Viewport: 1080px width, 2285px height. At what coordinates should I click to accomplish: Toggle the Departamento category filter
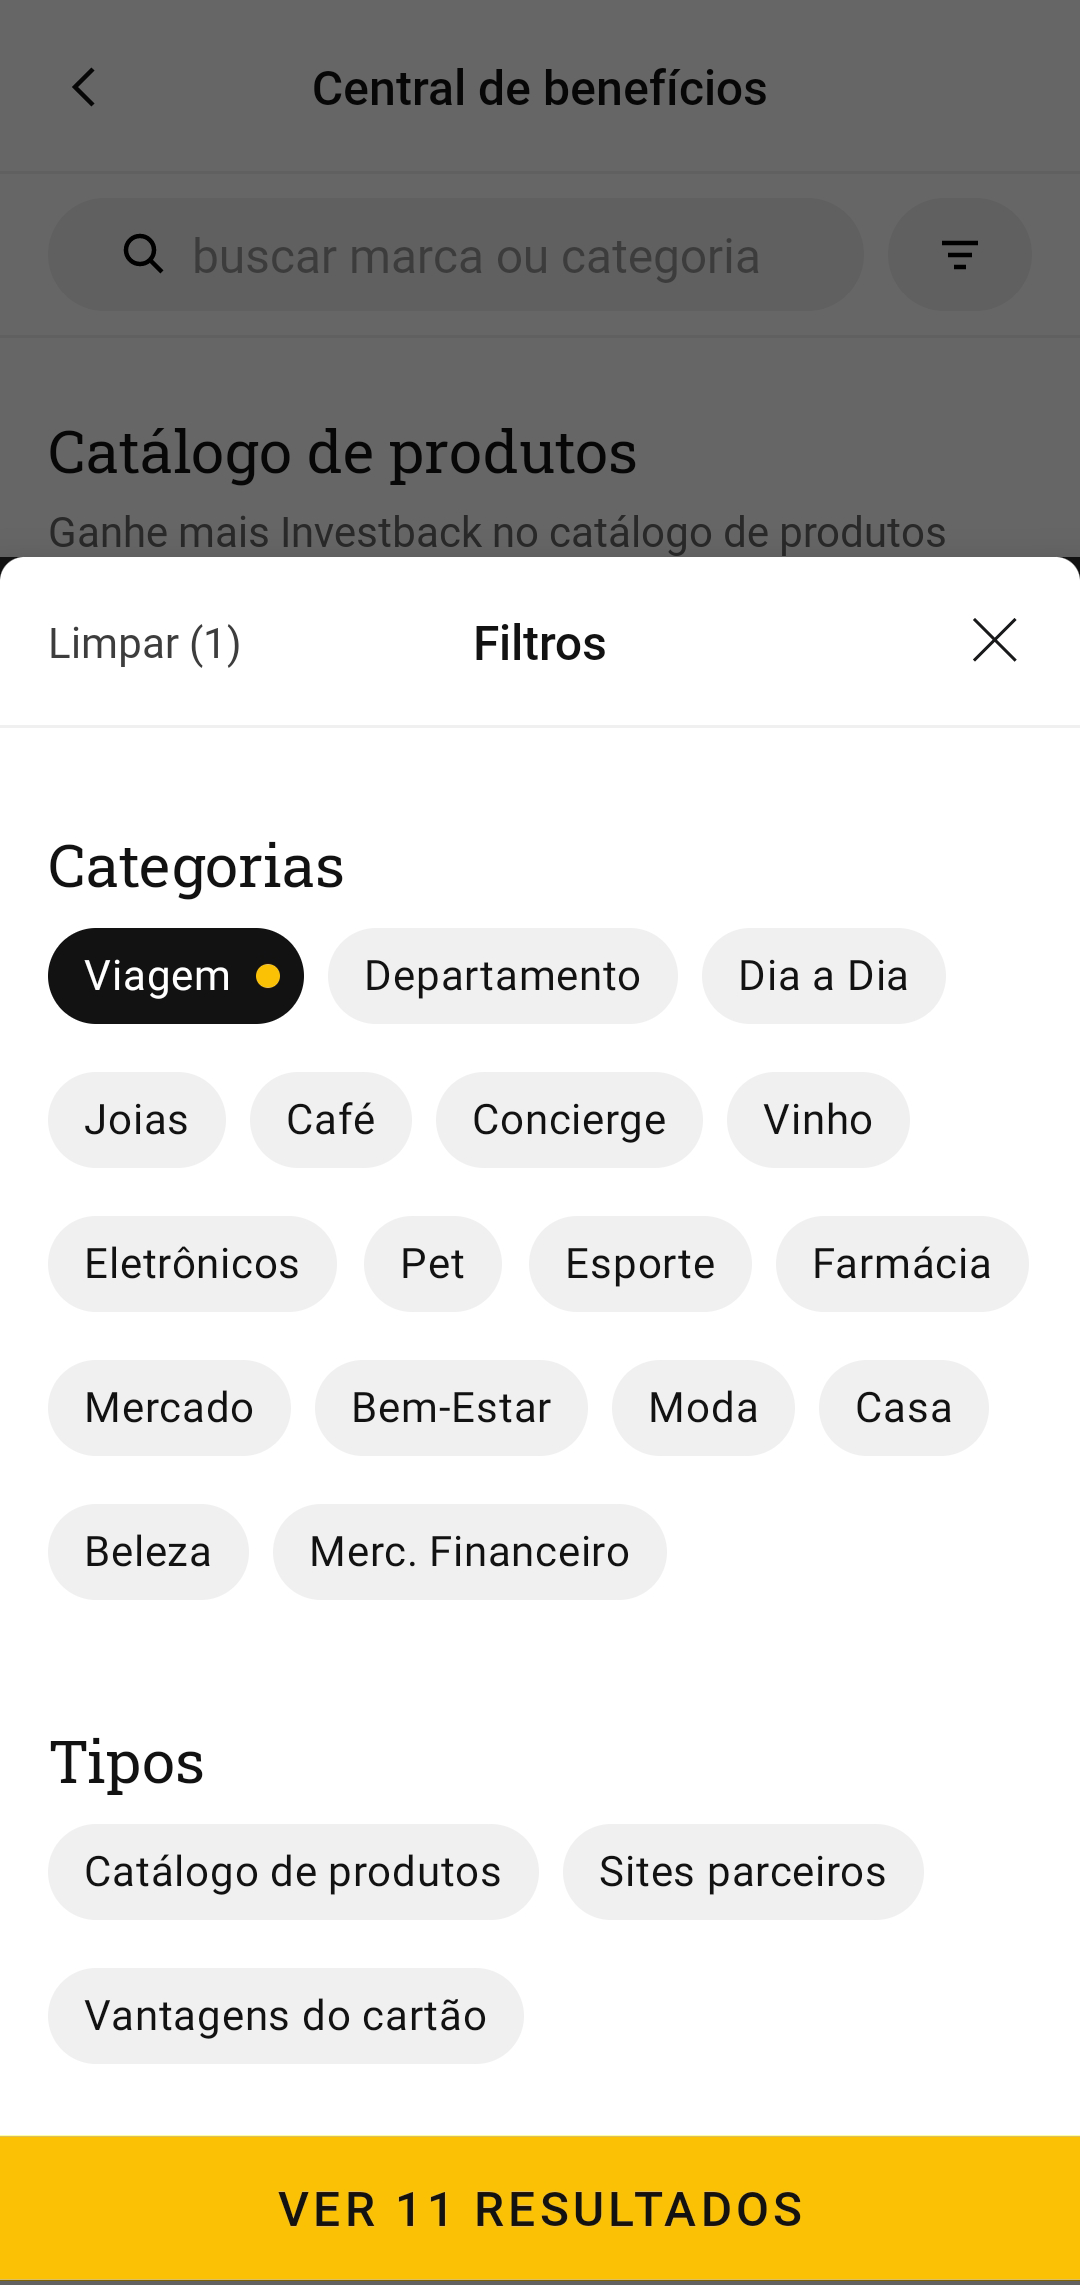click(502, 976)
